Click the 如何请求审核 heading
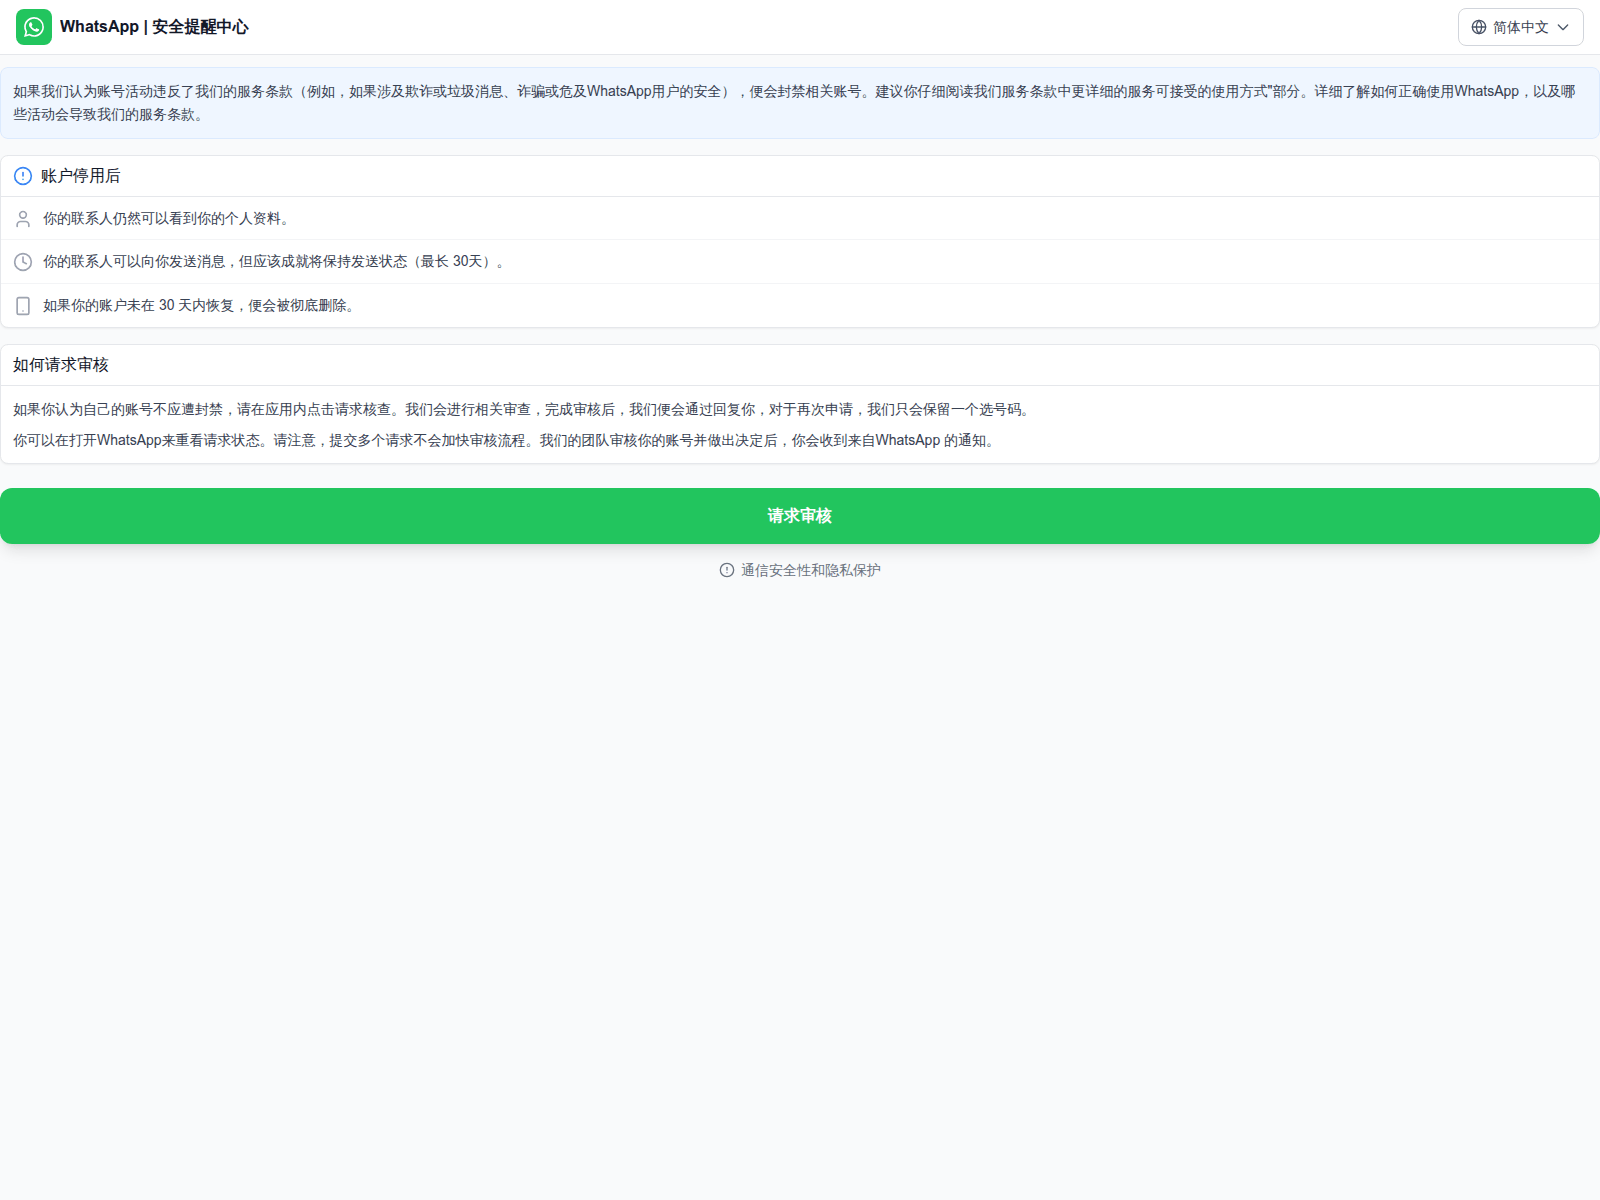The width and height of the screenshot is (1600, 1200). tap(61, 365)
